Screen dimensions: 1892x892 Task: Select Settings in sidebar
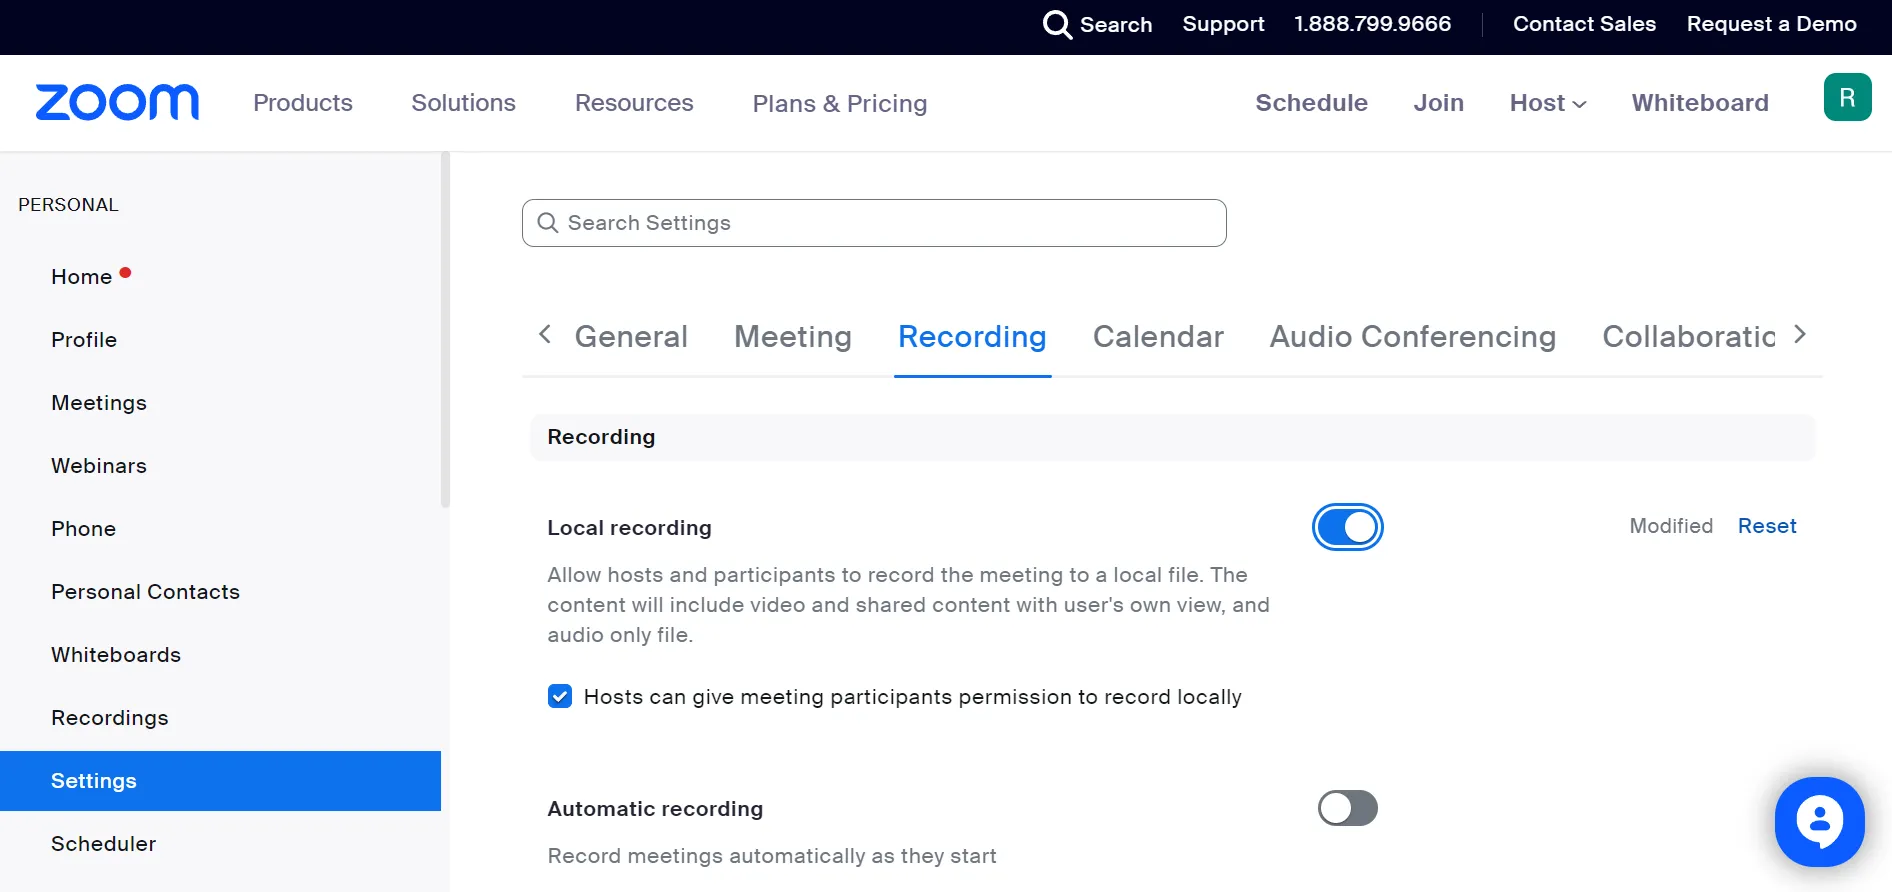click(220, 781)
